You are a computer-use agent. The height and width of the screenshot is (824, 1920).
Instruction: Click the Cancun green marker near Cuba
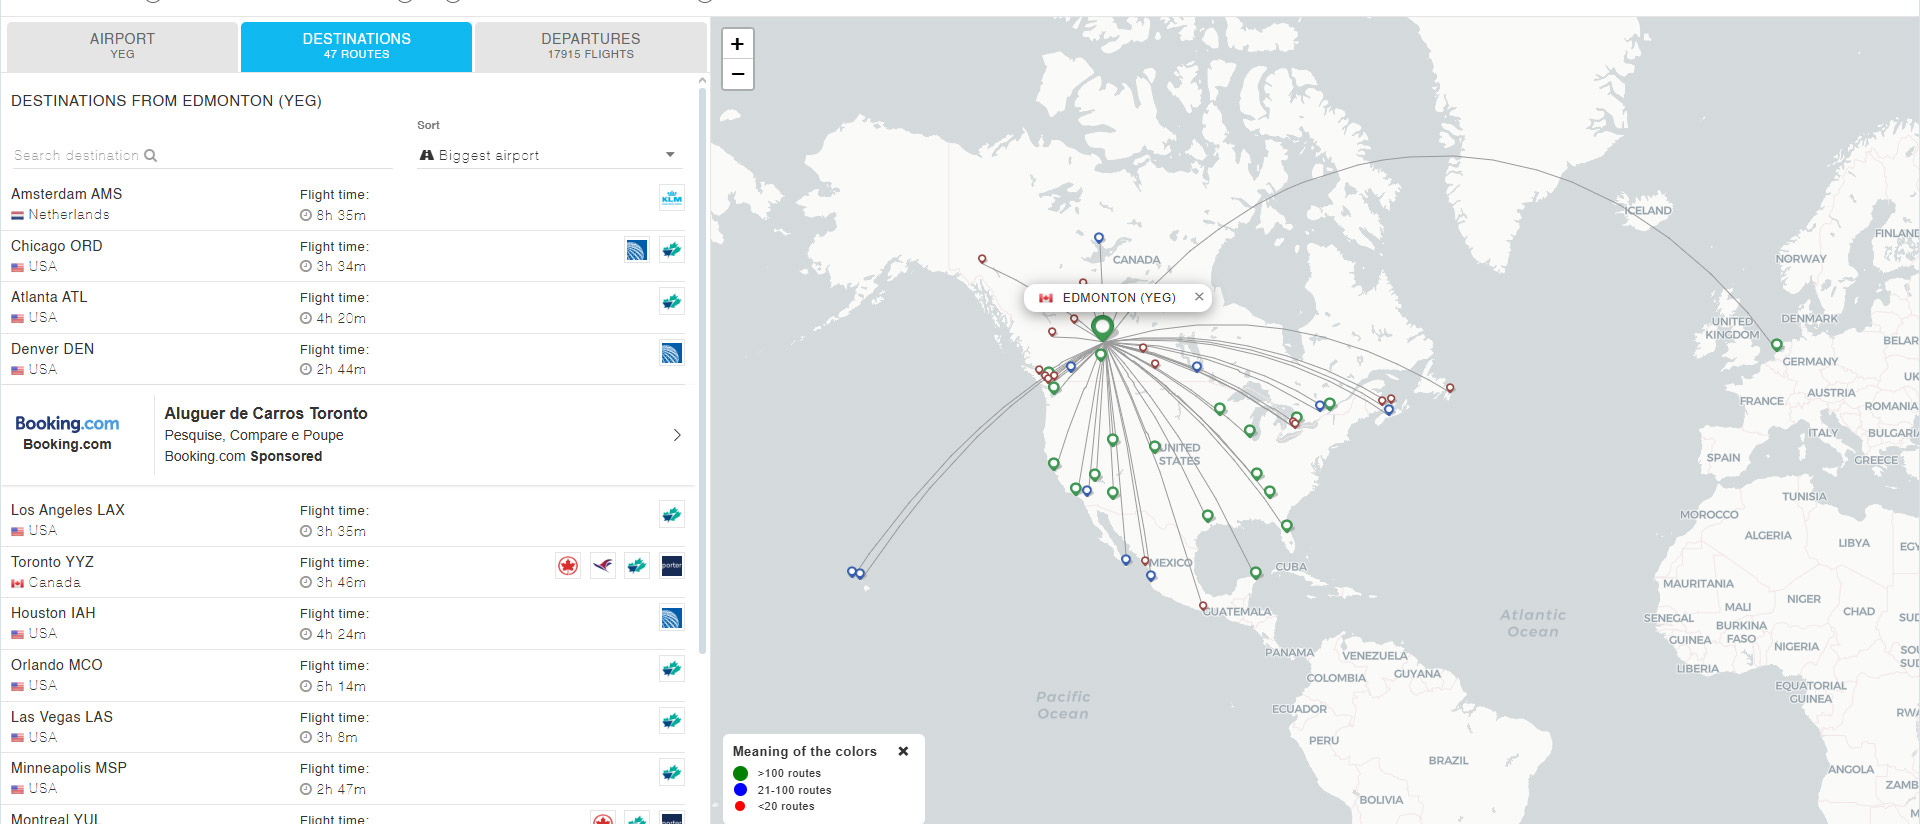coord(1255,573)
